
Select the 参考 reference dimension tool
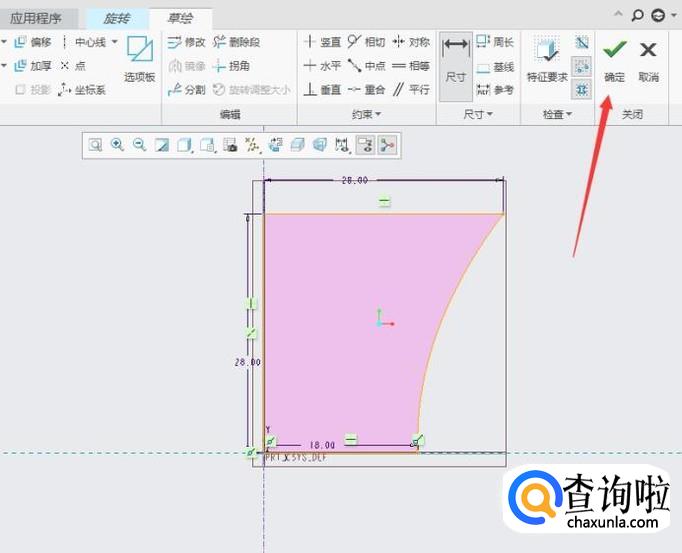(x=495, y=90)
